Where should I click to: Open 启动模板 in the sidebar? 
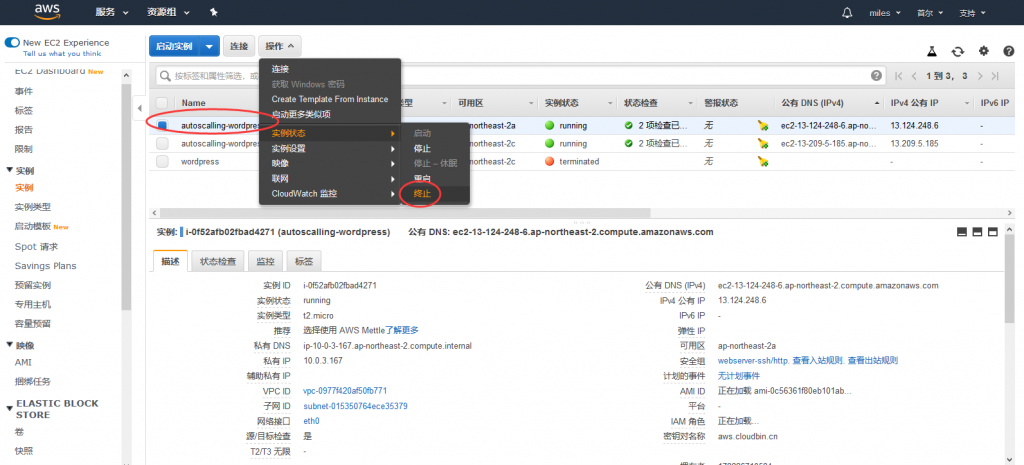tap(33, 227)
